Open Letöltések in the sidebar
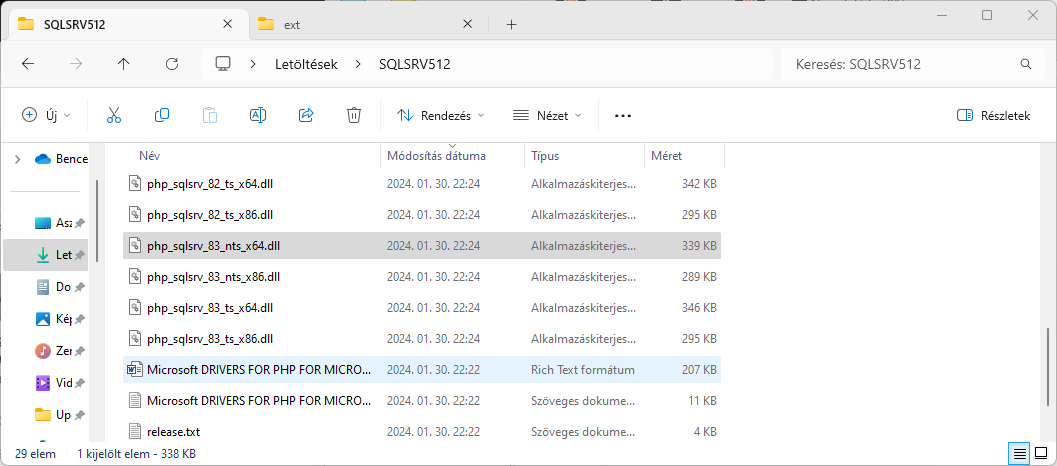 click(45, 255)
